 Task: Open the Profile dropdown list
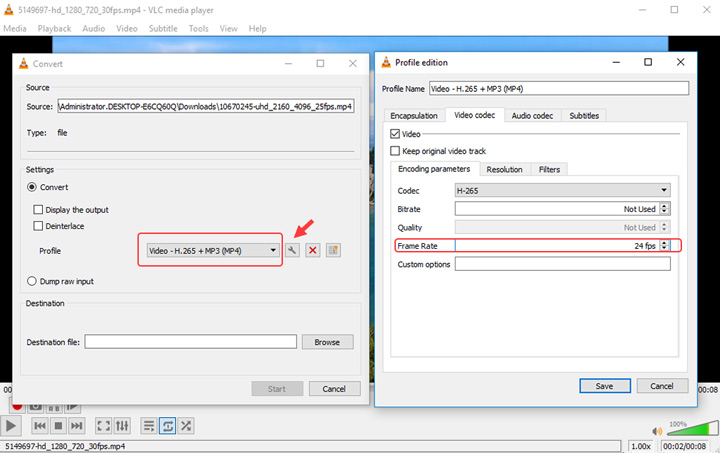point(213,250)
